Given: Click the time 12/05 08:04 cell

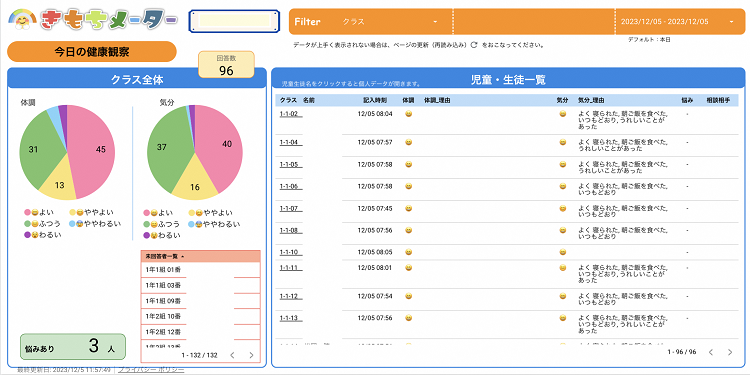Looking at the screenshot, I should pyautogui.click(x=375, y=114).
